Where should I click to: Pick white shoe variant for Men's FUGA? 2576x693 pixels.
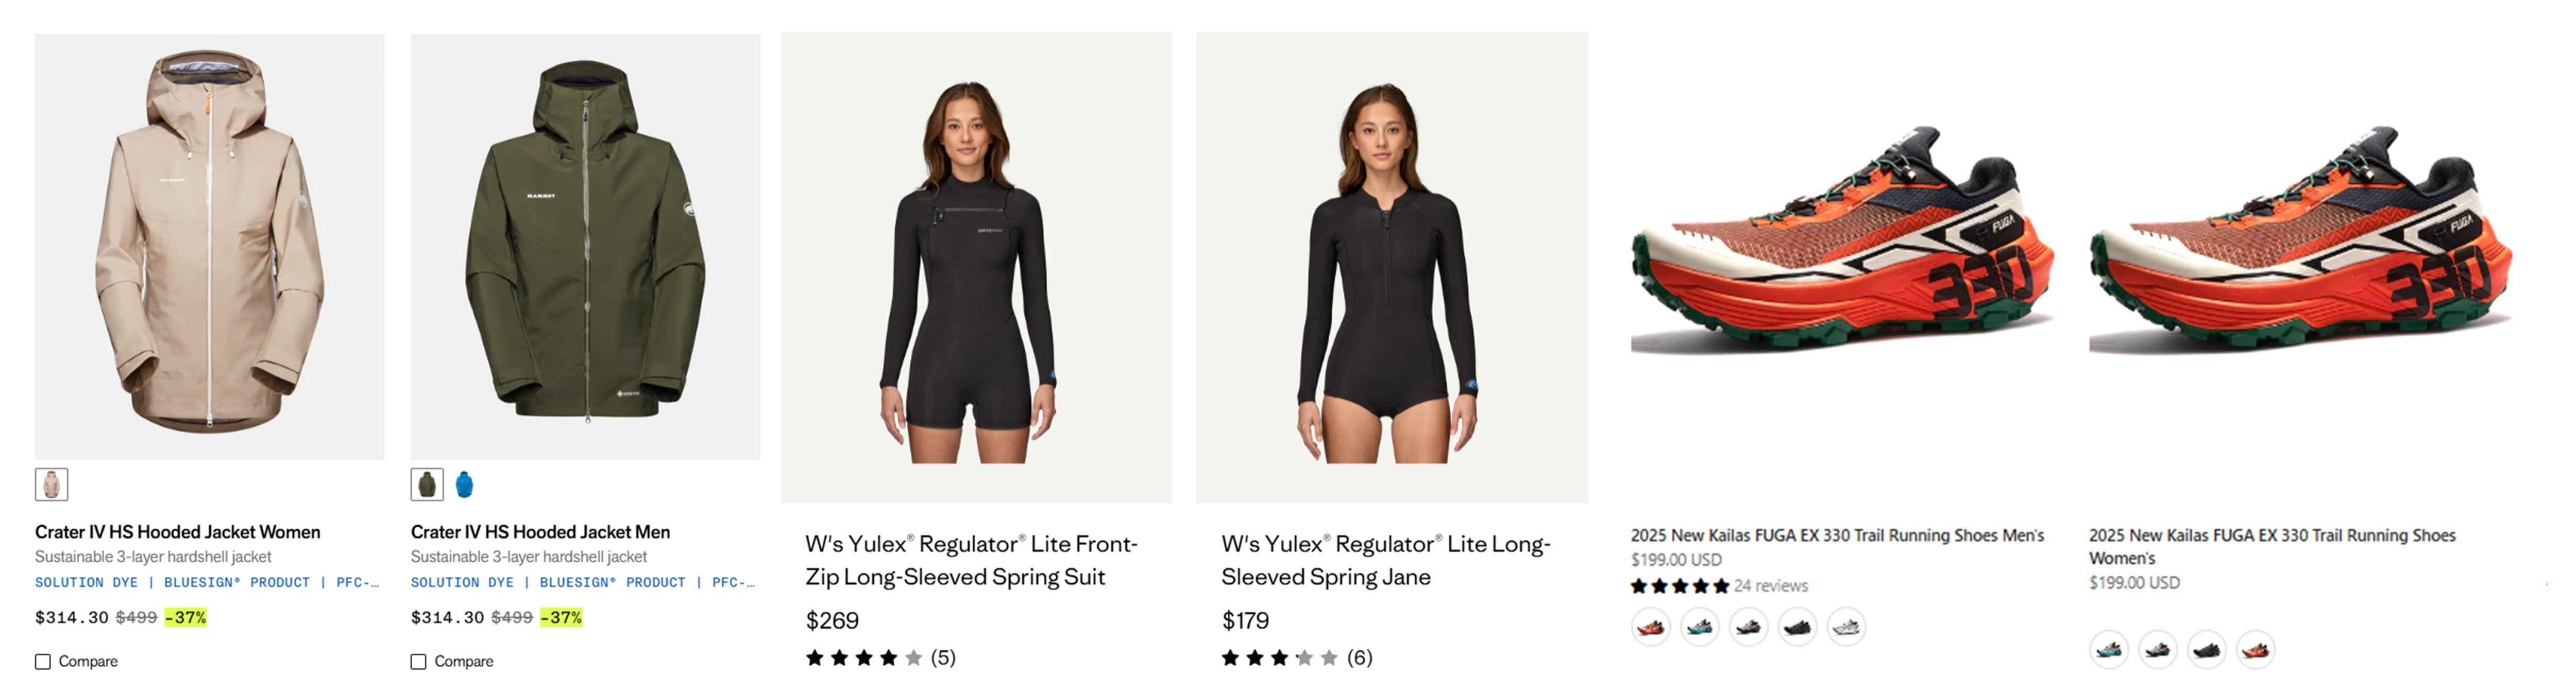coord(1845,627)
